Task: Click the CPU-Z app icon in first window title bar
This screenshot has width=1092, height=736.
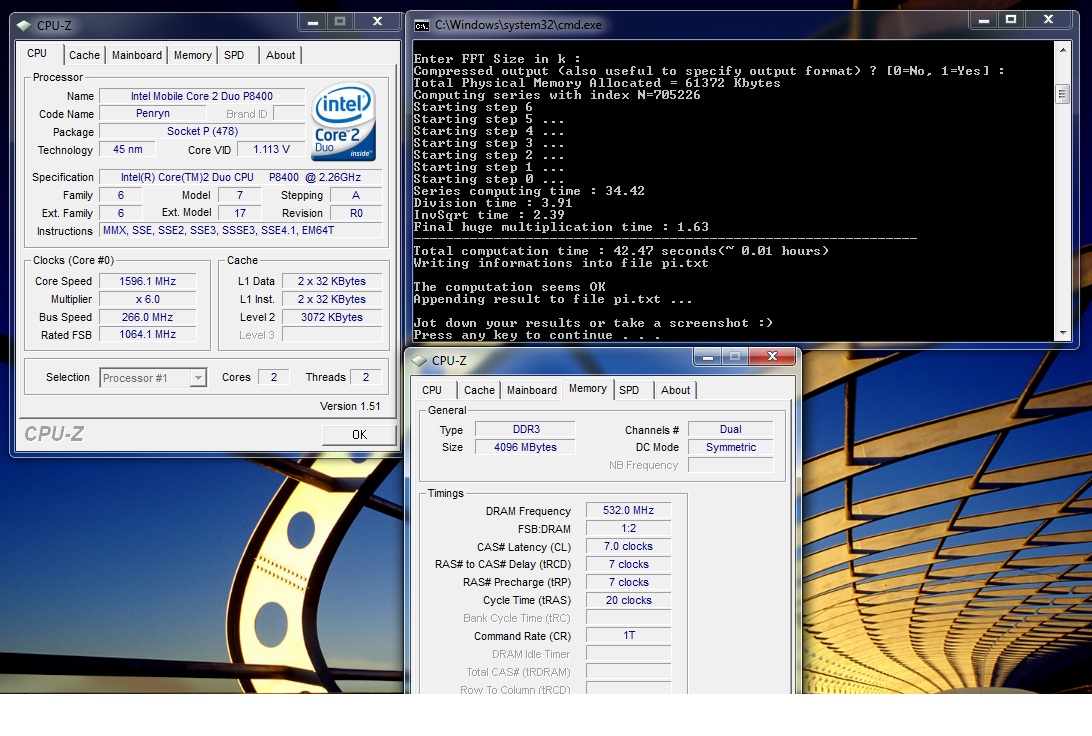Action: tap(24, 26)
